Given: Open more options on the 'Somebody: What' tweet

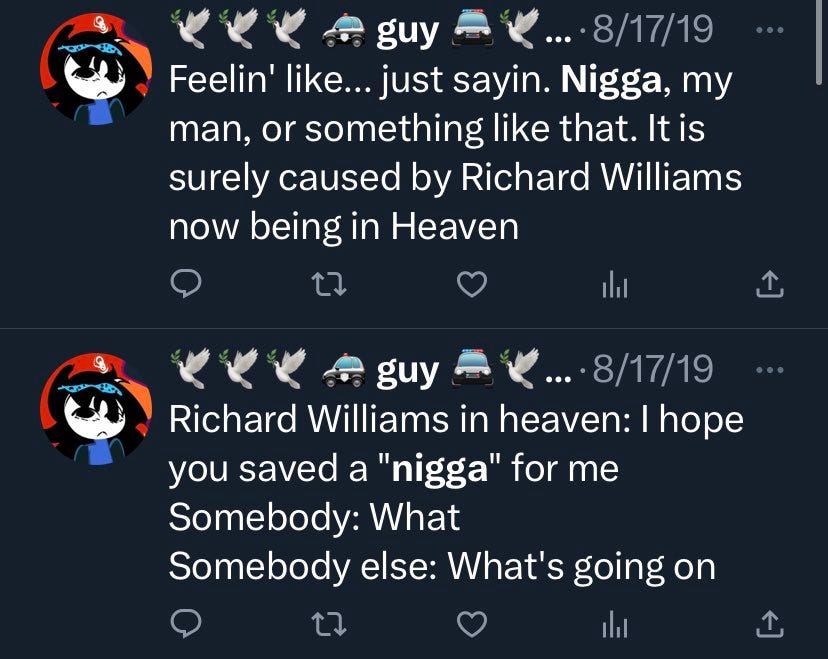Looking at the screenshot, I should 769,370.
